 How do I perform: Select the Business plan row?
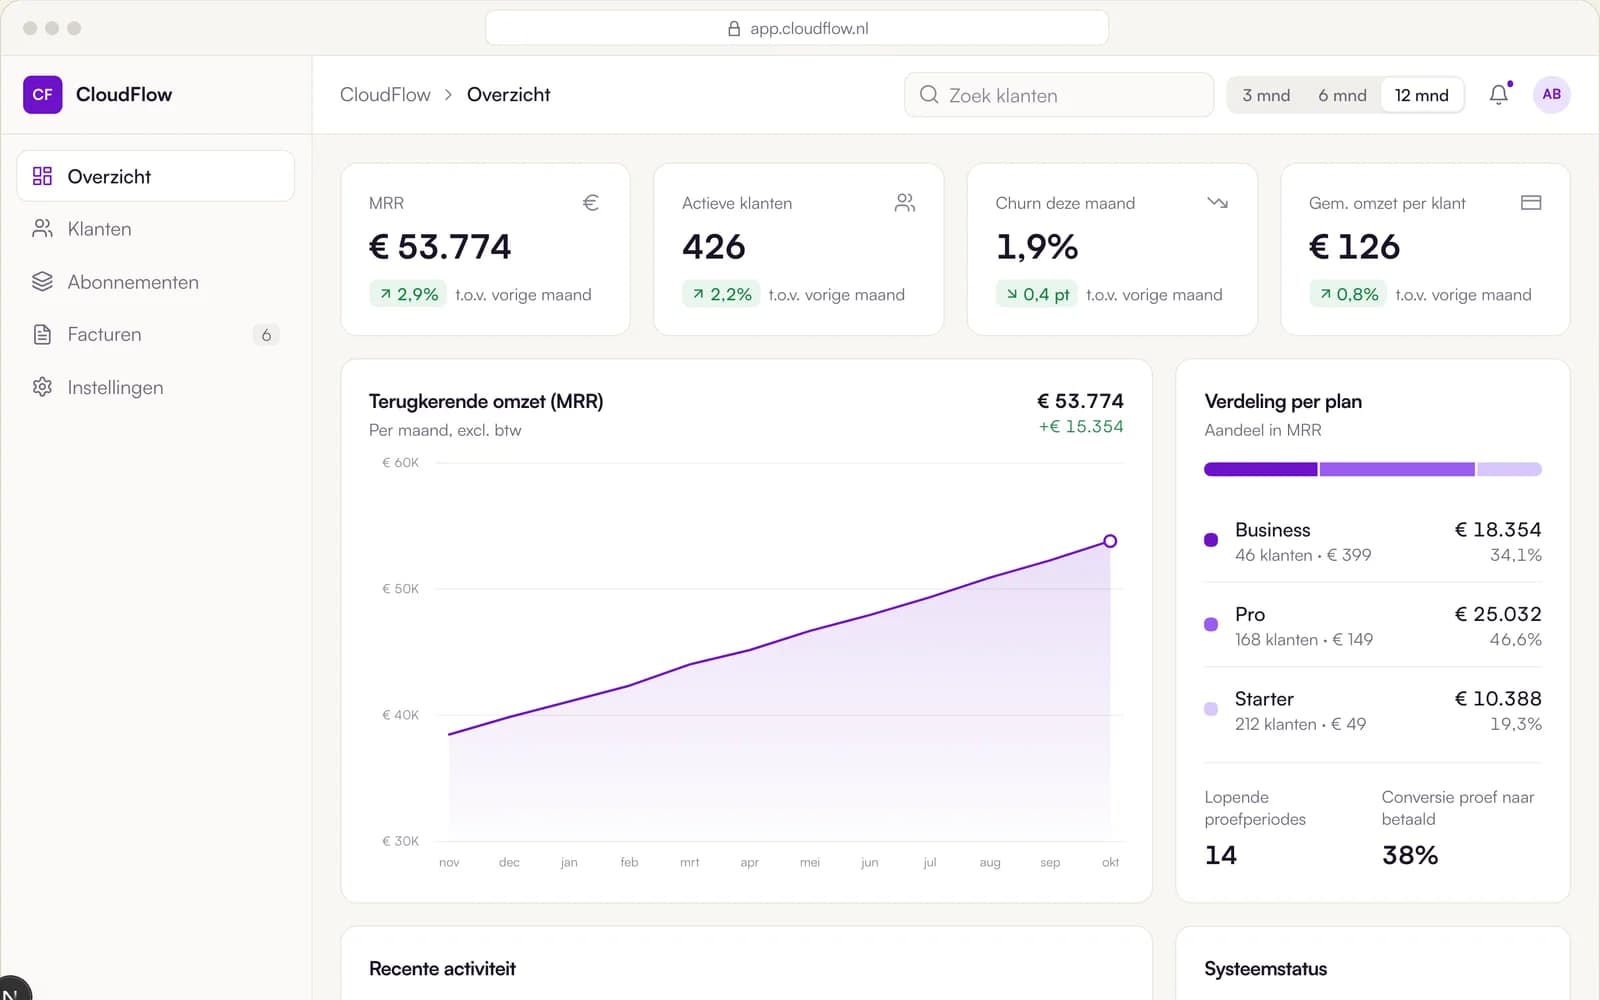(x=1373, y=541)
